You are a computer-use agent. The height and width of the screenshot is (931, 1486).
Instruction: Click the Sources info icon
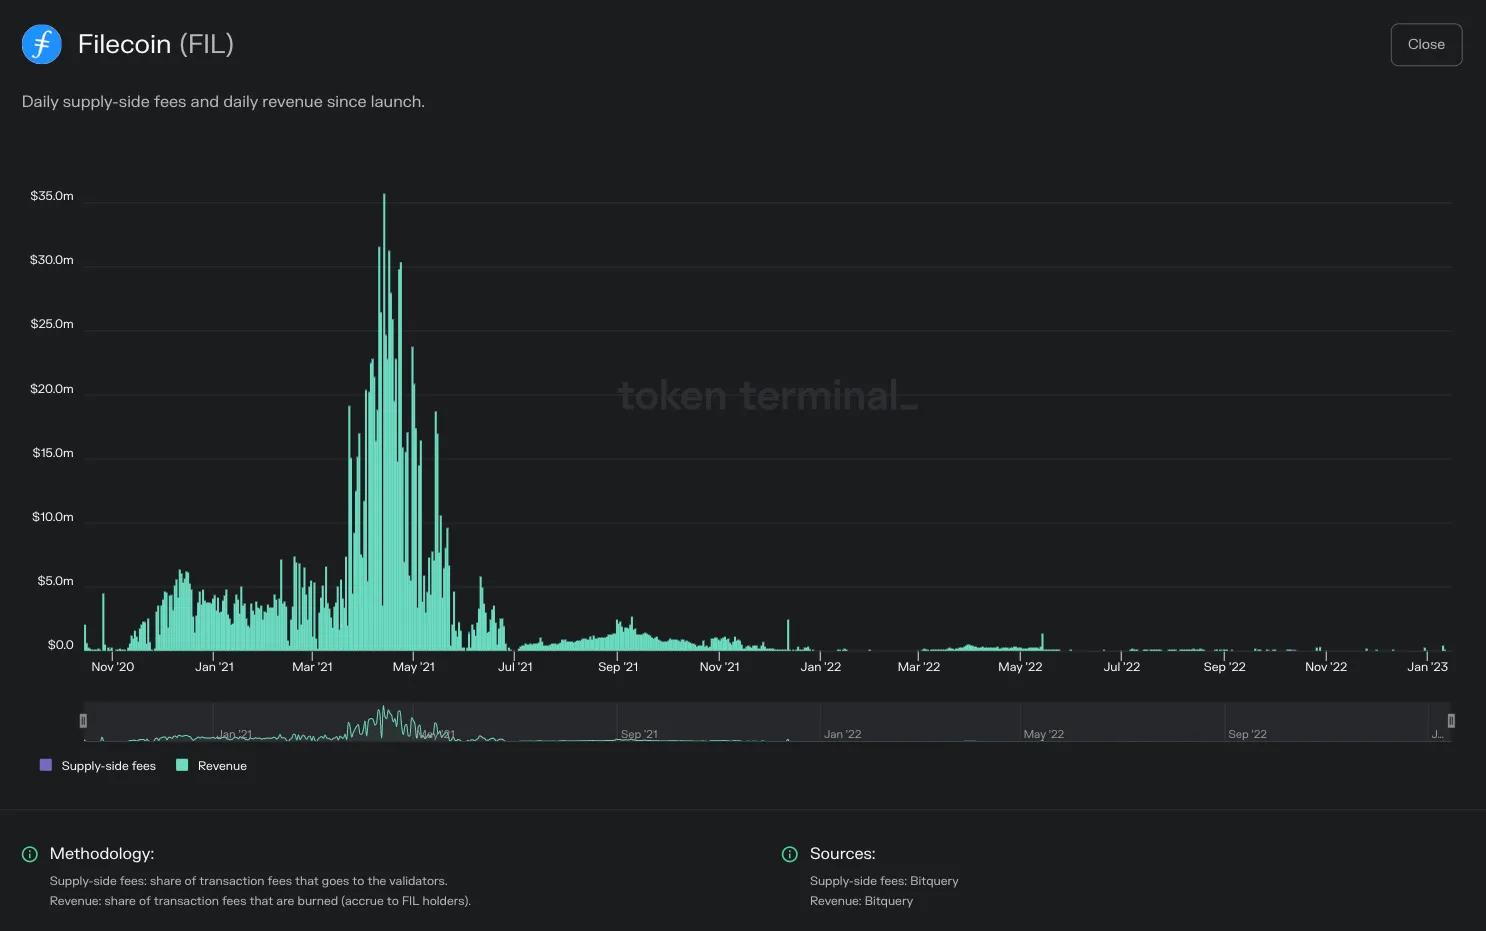pos(790,854)
